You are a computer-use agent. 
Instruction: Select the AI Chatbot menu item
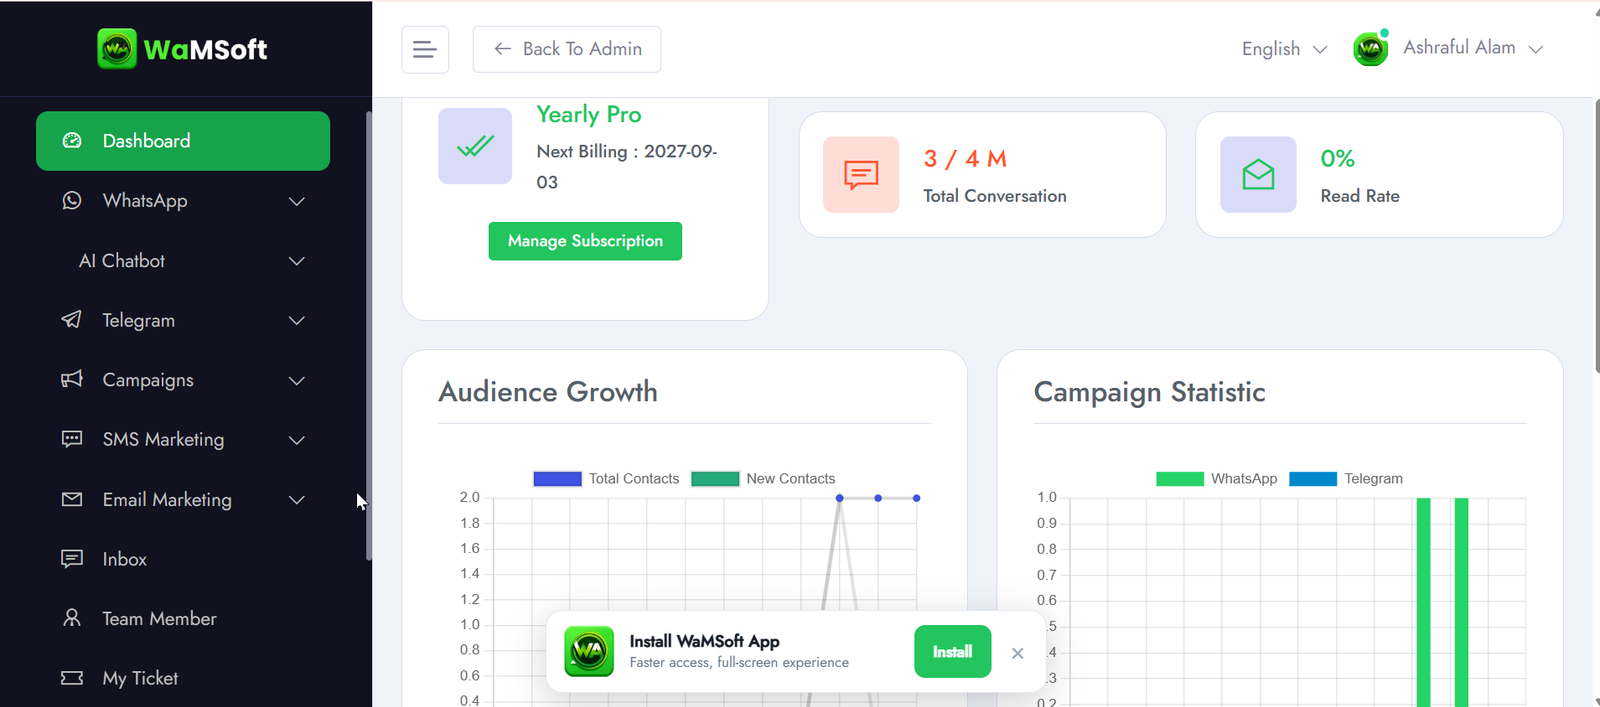tap(183, 261)
